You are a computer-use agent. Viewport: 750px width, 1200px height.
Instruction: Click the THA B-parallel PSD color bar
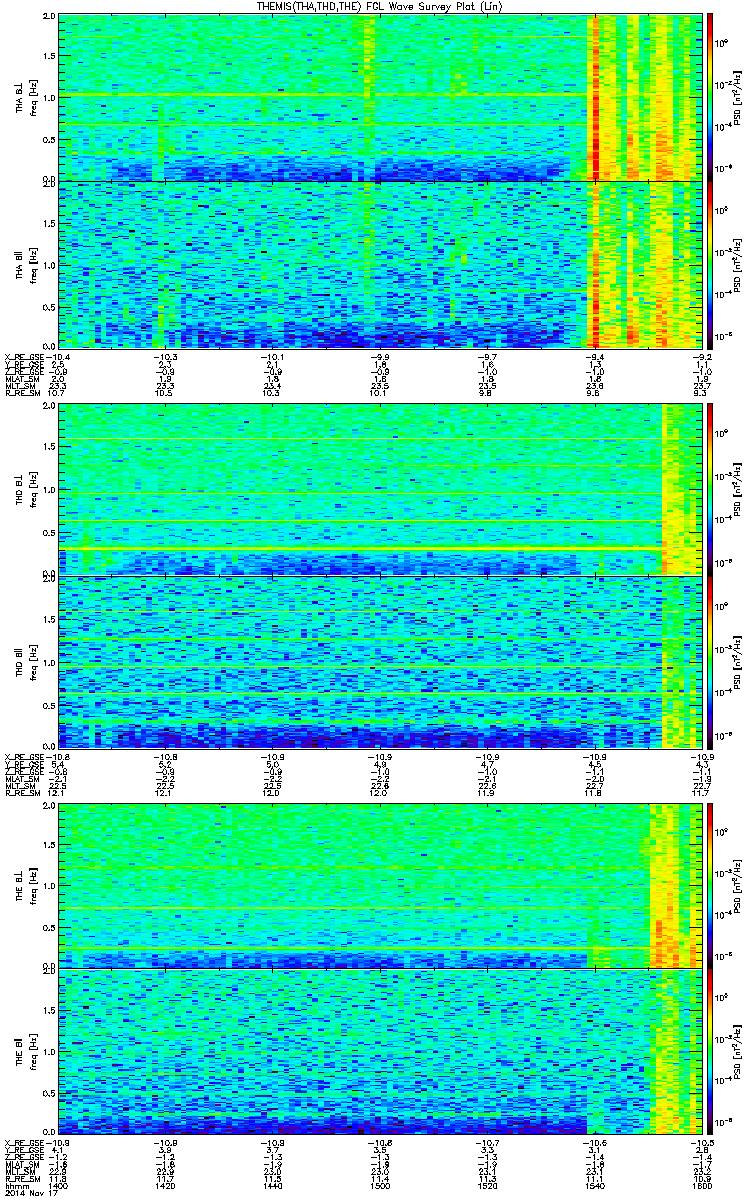pyautogui.click(x=711, y=264)
